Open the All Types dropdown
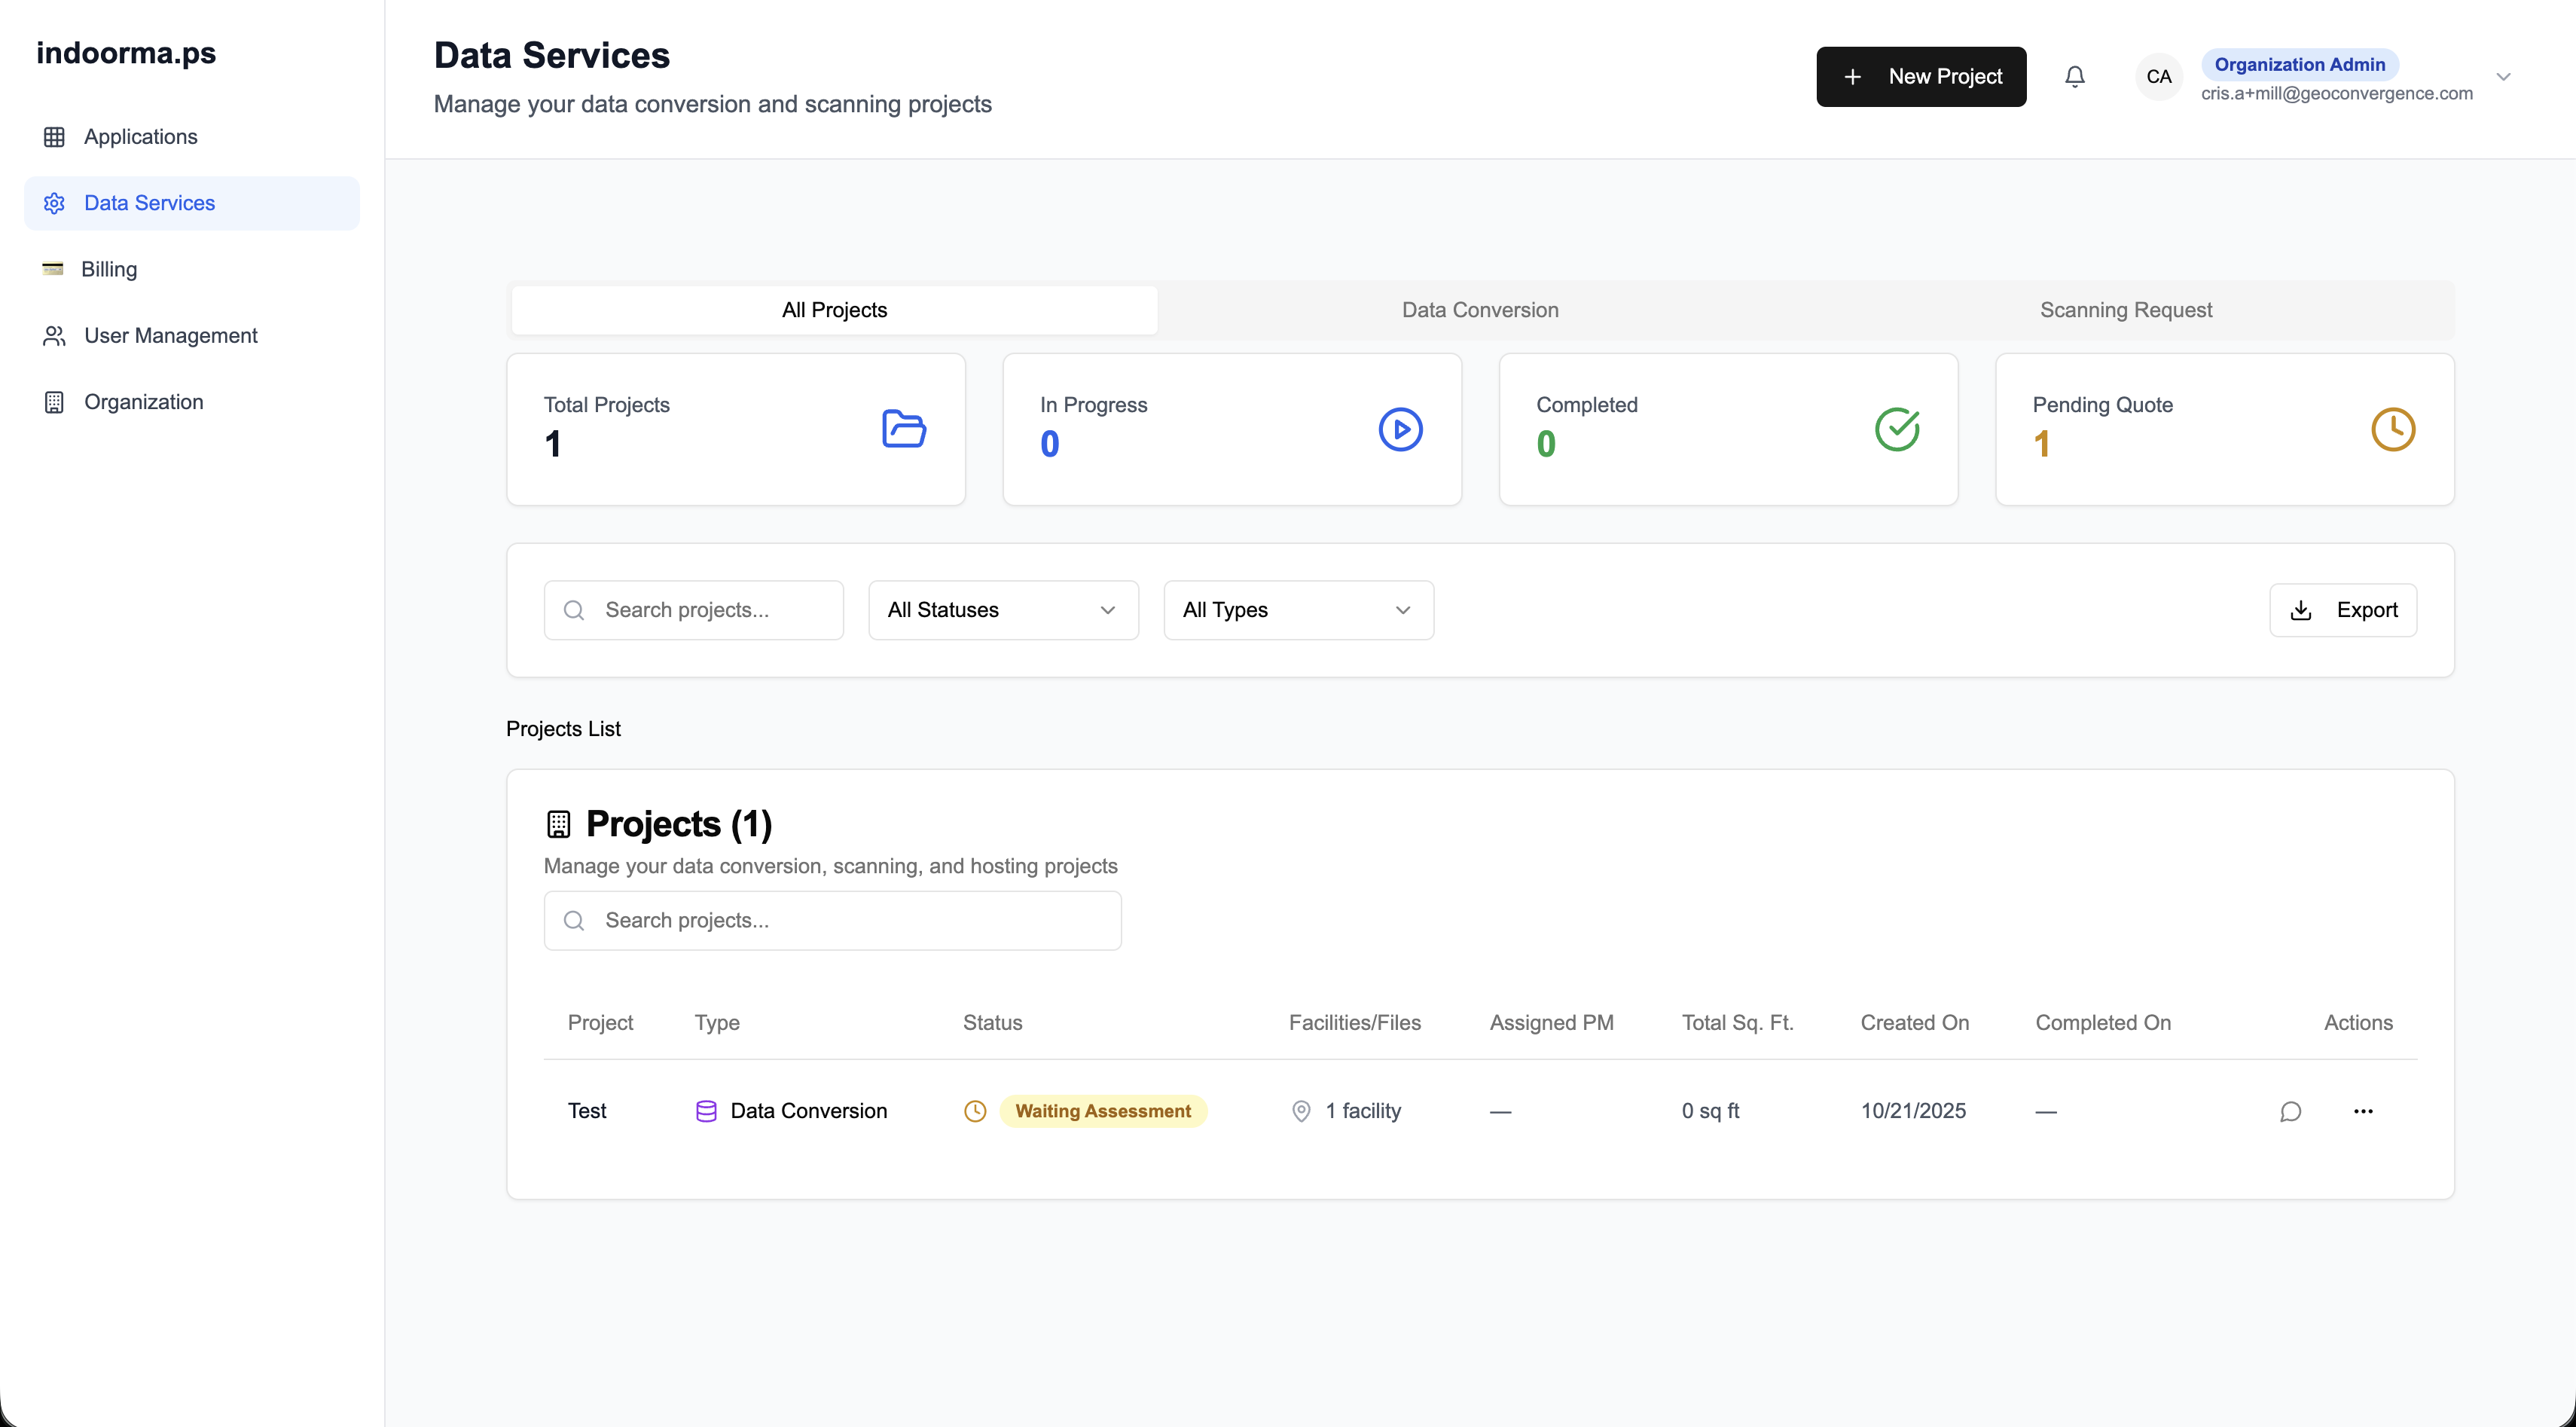Screen dimensions: 2576x1427 pos(1298,610)
